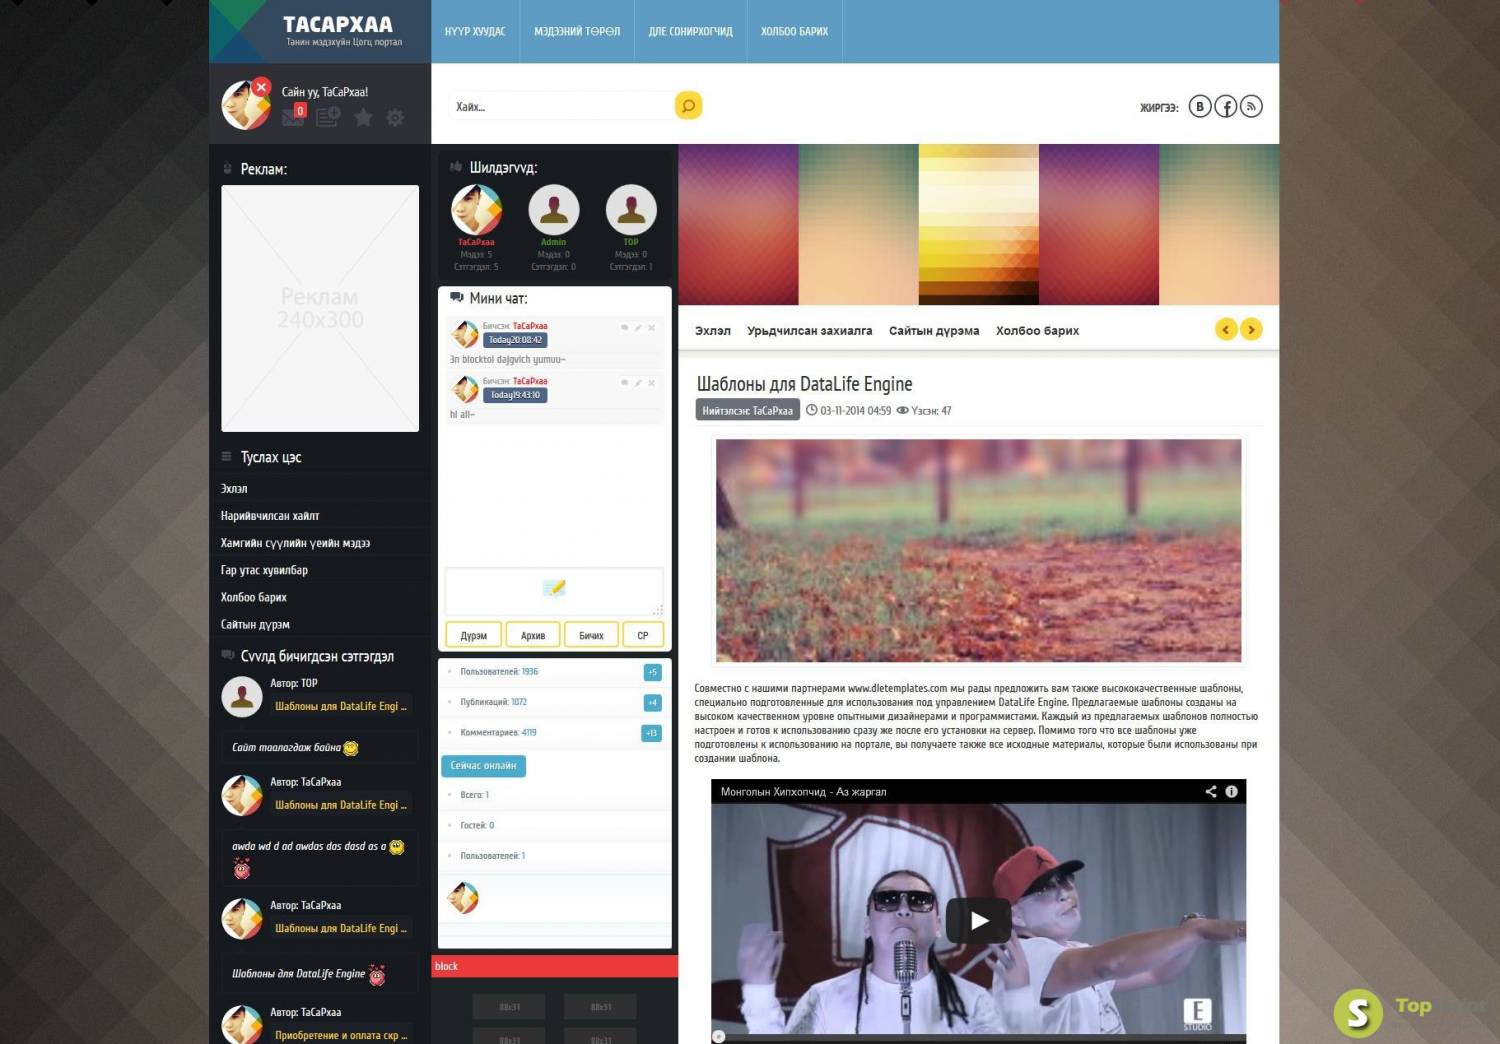This screenshot has height=1044, width=1500.
Task: Click the video info icon
Action: click(x=1232, y=791)
